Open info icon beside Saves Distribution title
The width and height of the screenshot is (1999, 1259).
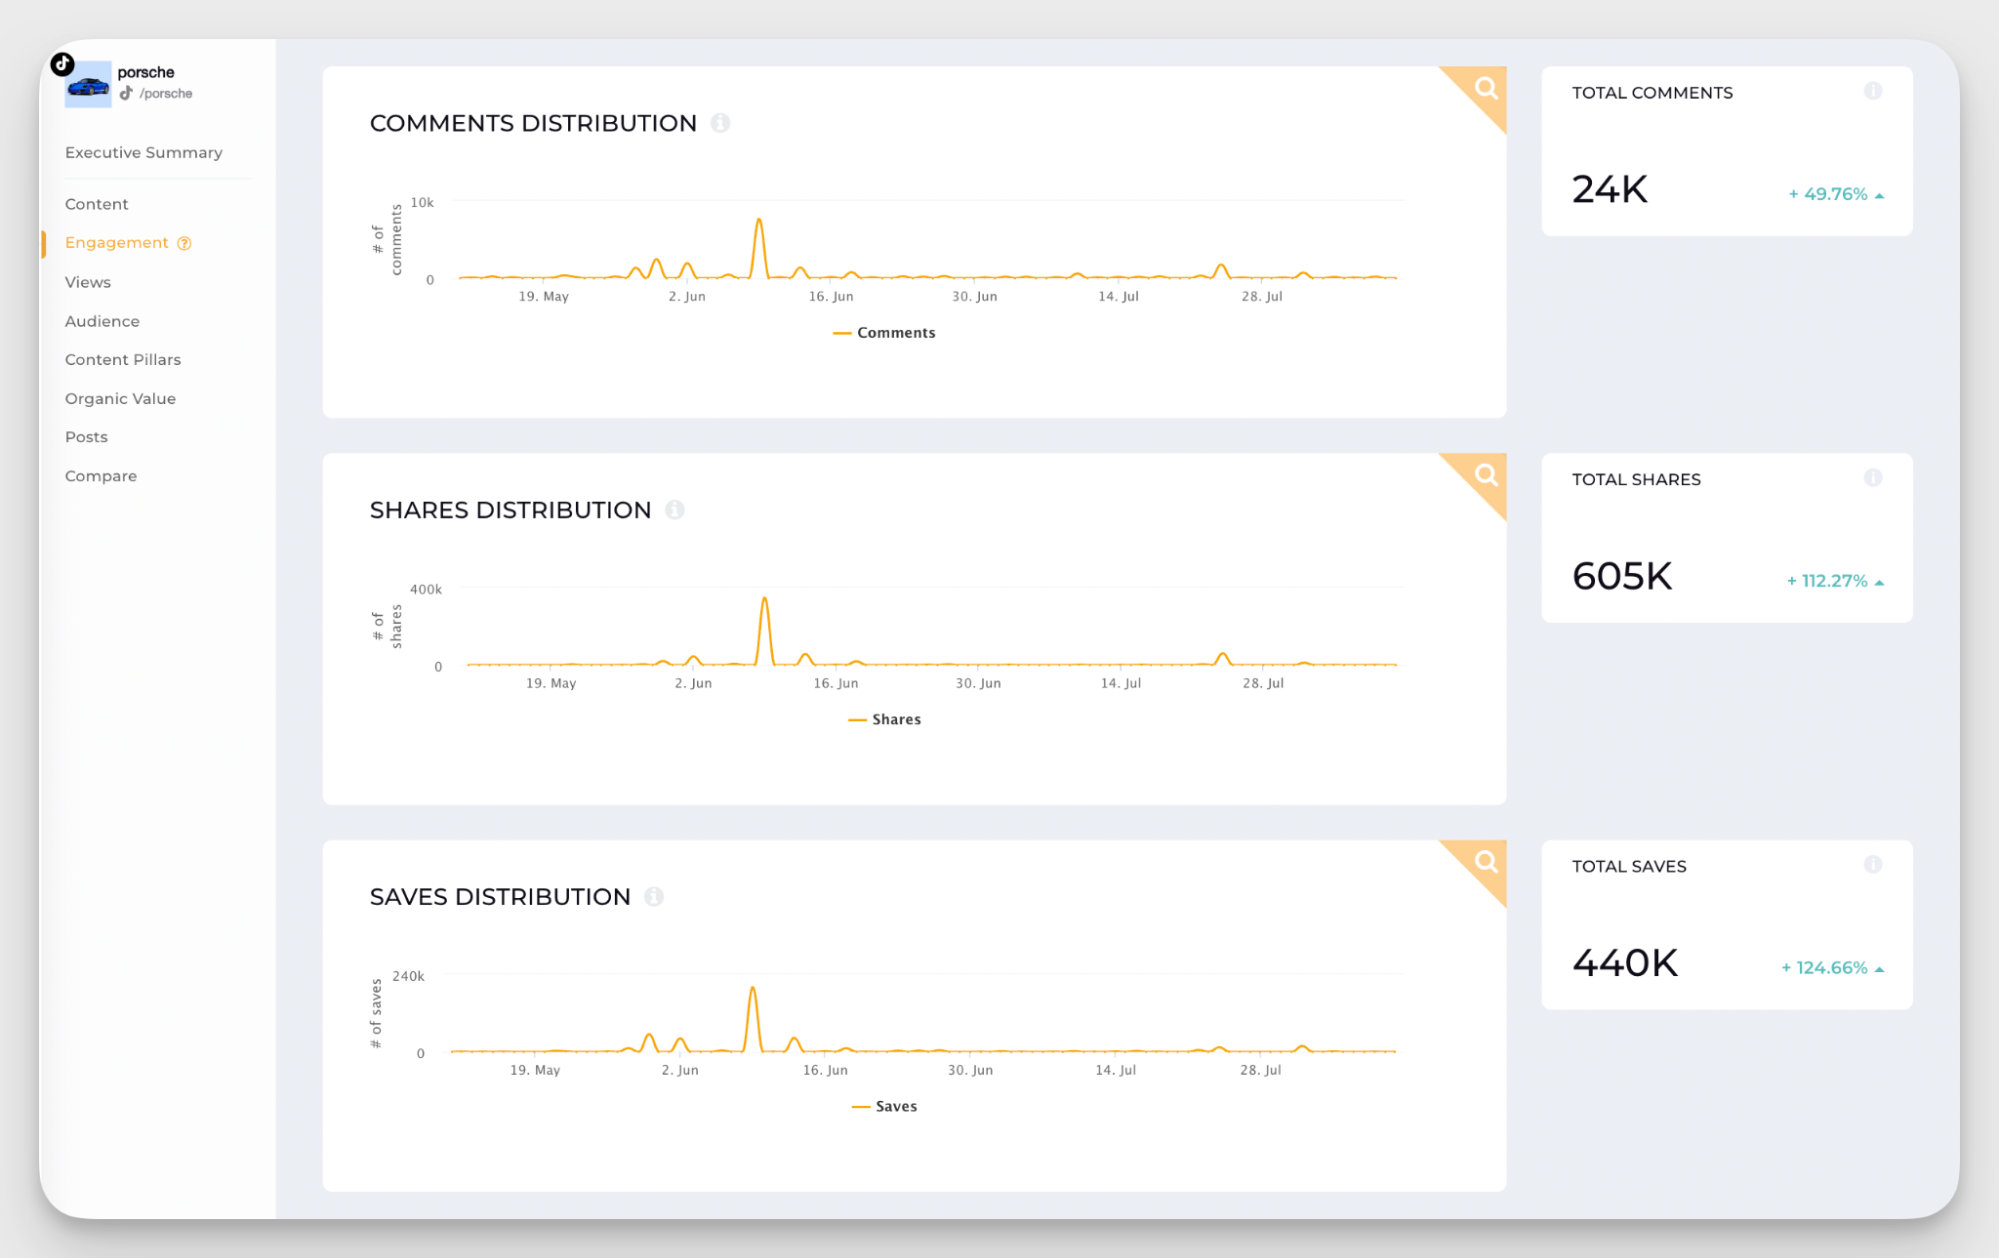(x=654, y=897)
